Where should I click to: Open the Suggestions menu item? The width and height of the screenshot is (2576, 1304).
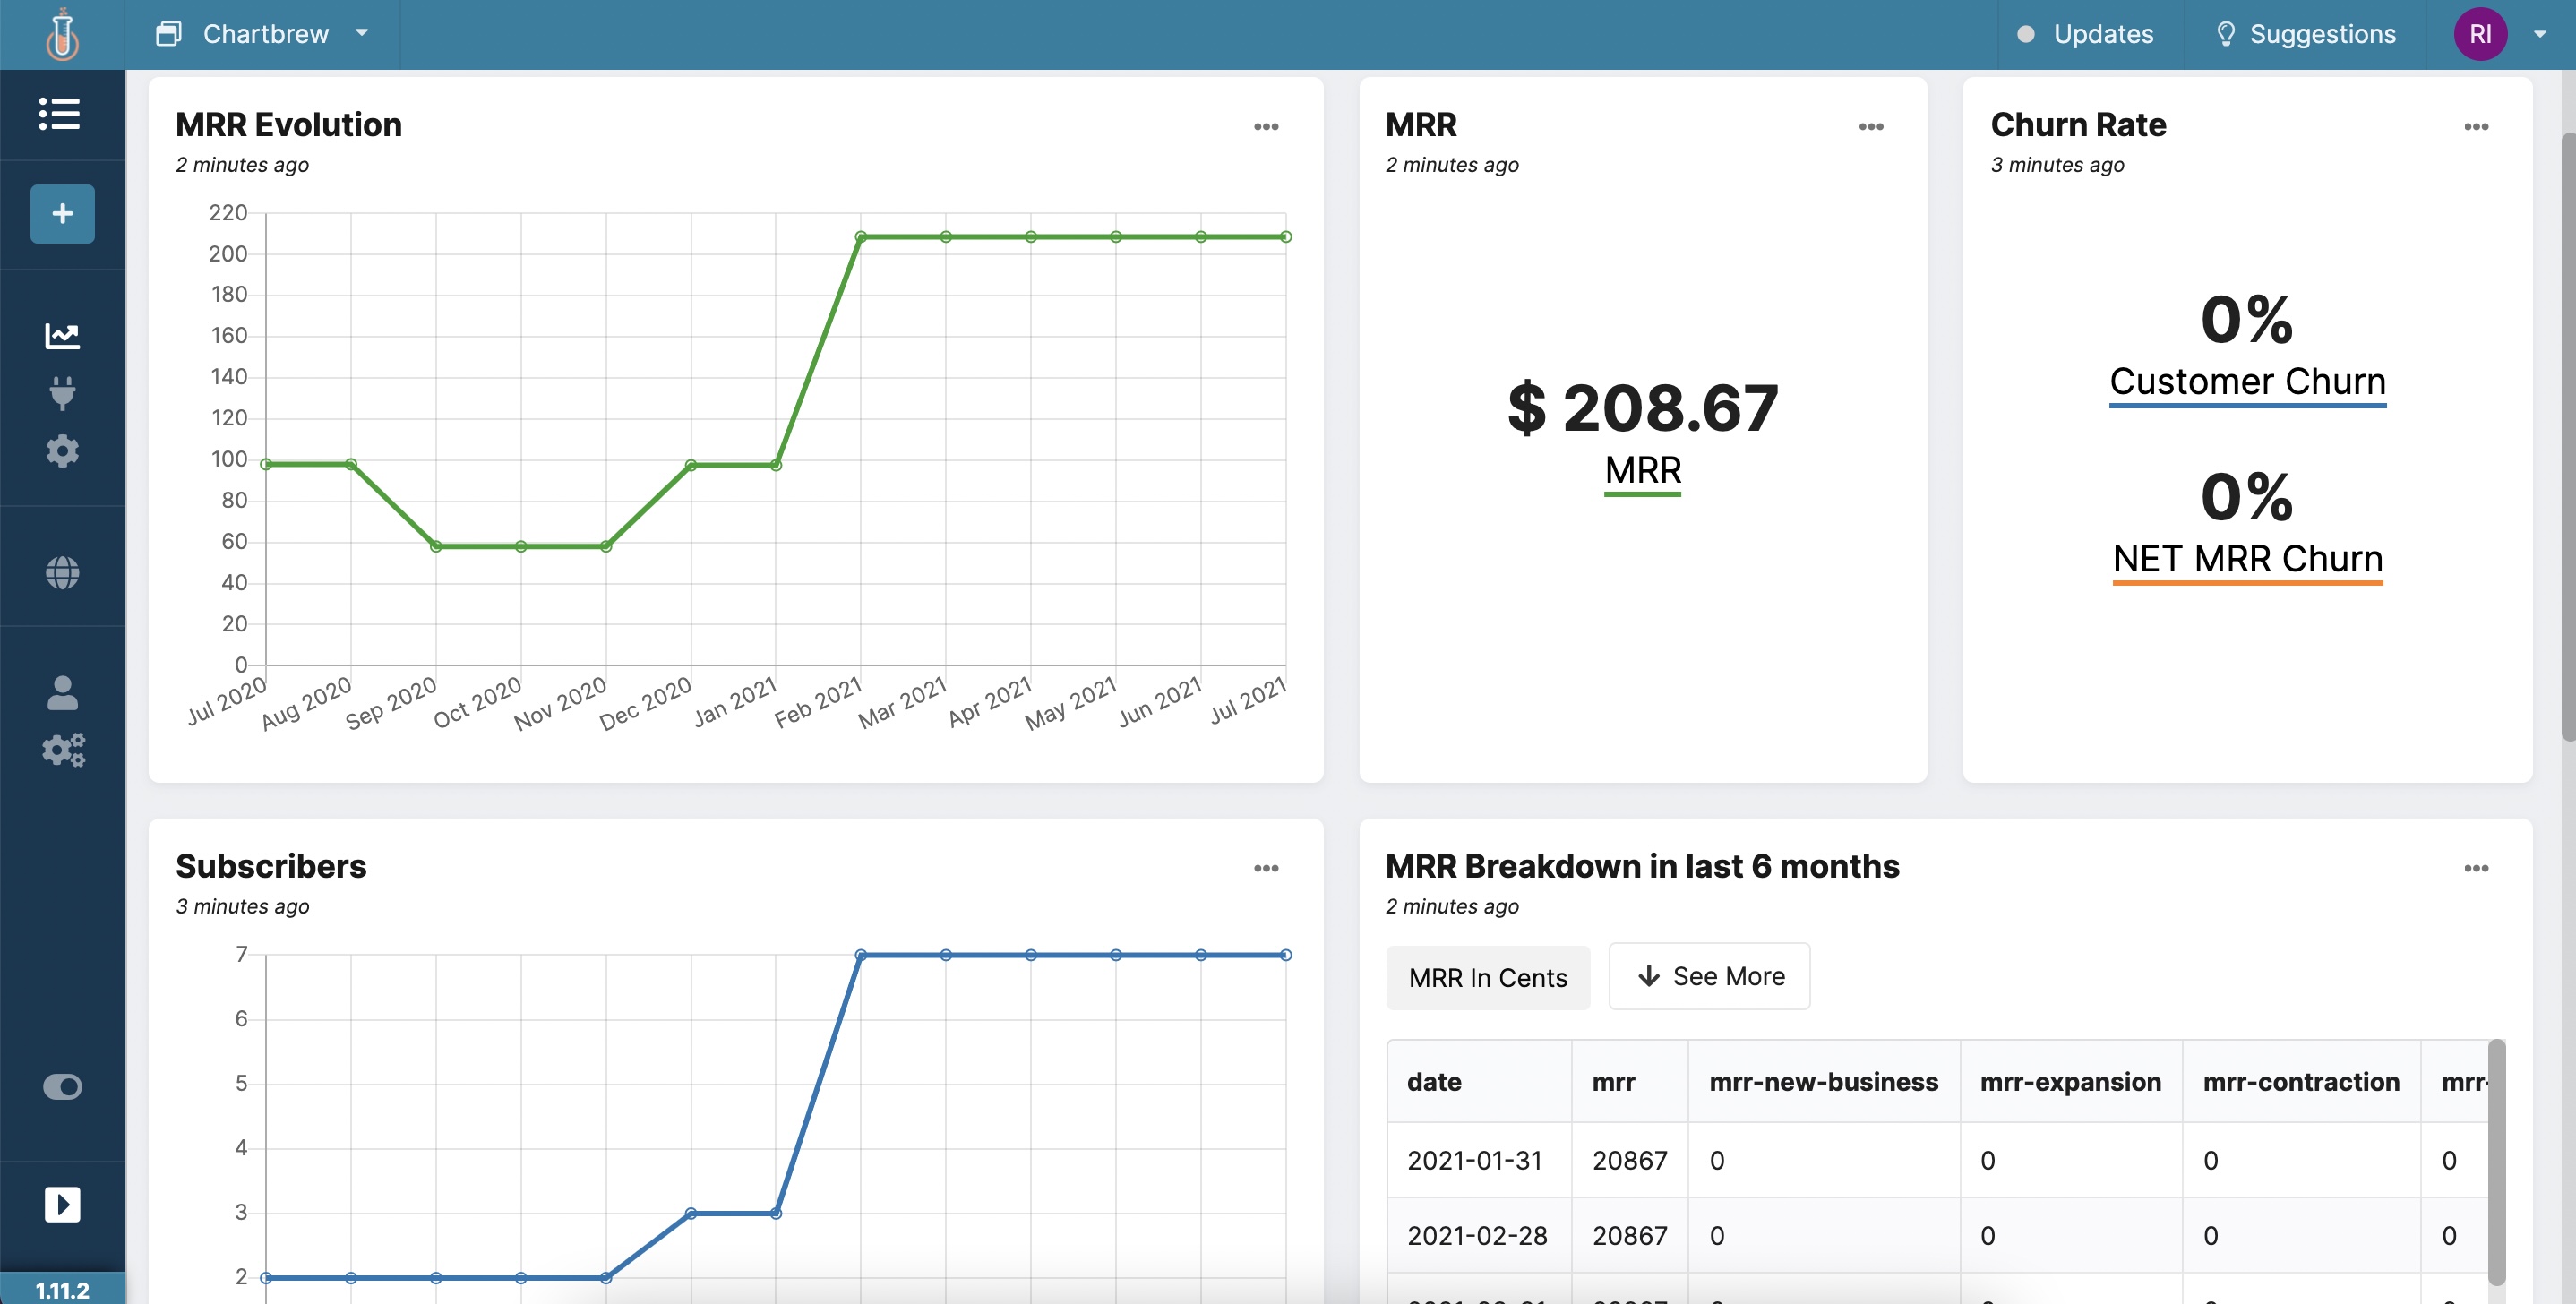tap(2305, 34)
